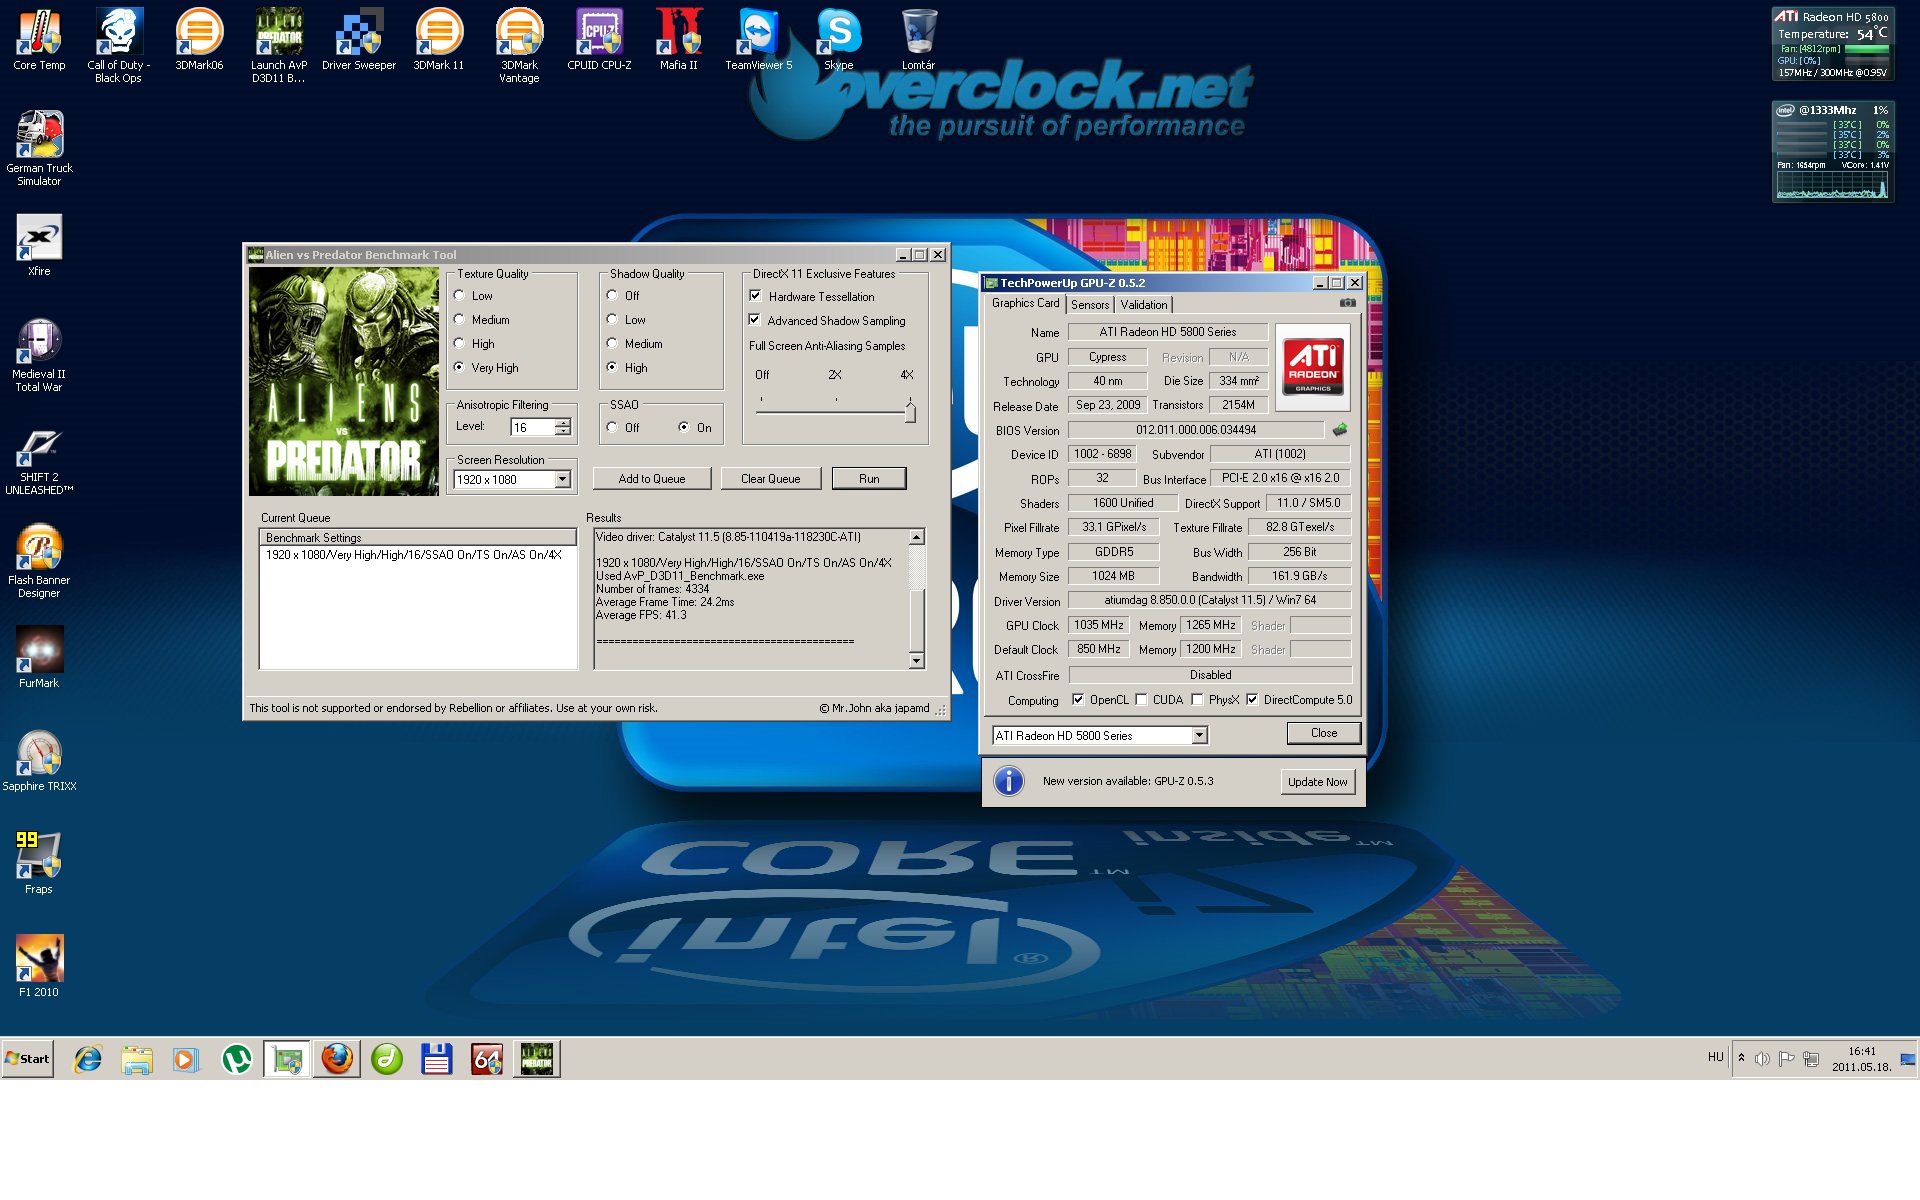
Task: Select High texture quality radio button
Action: 459,344
